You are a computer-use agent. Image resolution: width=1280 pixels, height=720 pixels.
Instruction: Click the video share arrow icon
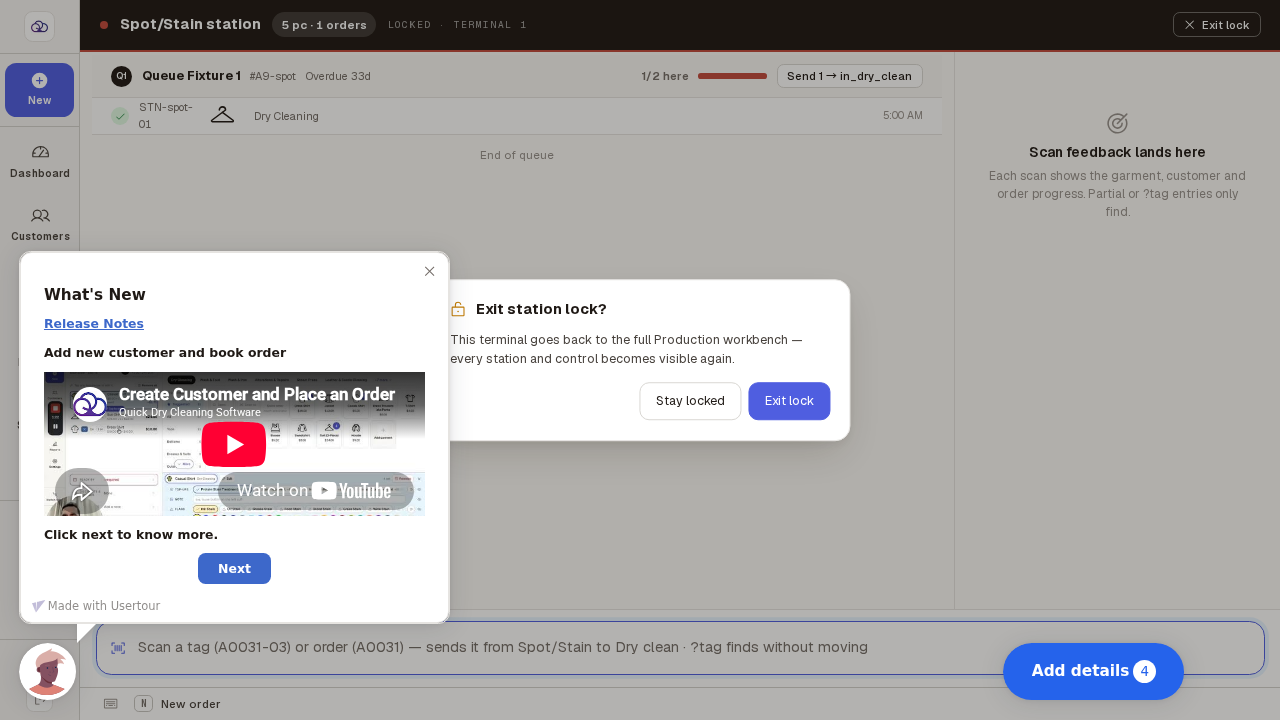82,492
